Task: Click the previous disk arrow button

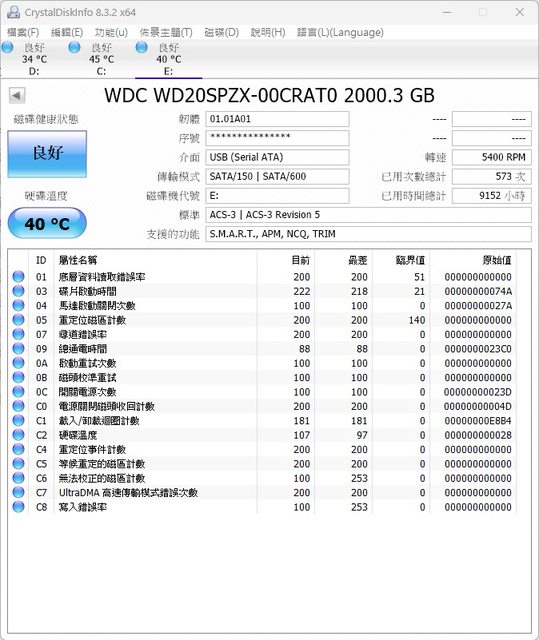Action: point(17,96)
